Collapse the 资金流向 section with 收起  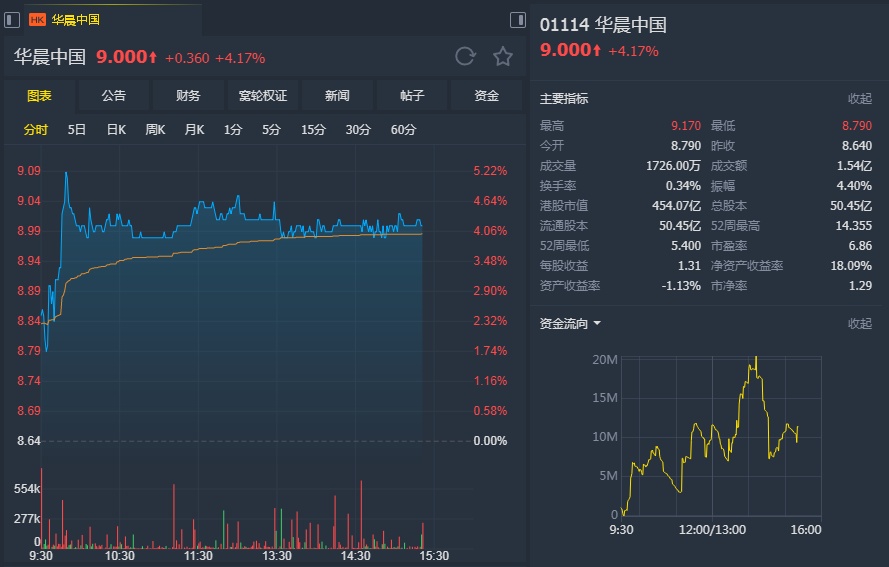[x=860, y=323]
